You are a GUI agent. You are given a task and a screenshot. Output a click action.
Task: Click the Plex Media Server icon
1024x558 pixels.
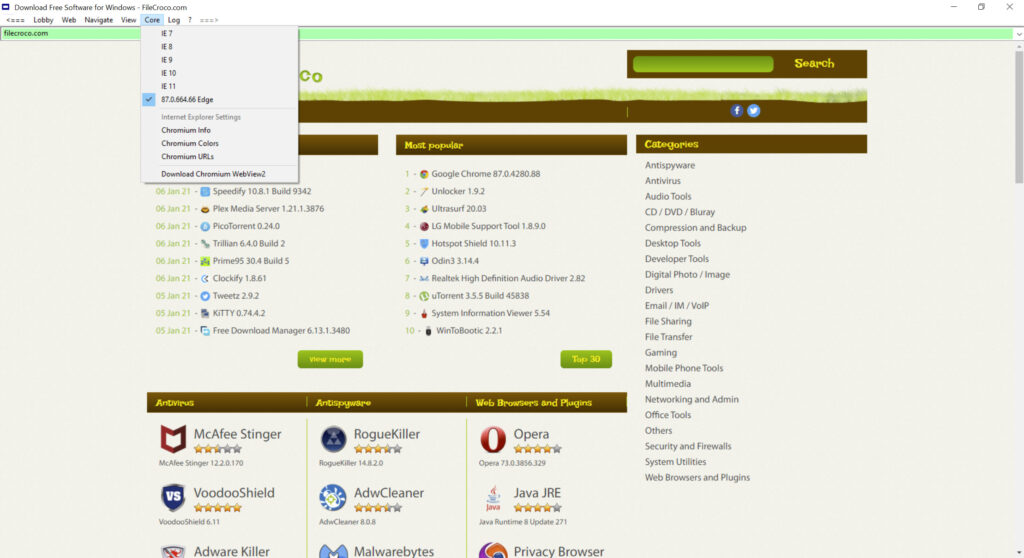(205, 209)
